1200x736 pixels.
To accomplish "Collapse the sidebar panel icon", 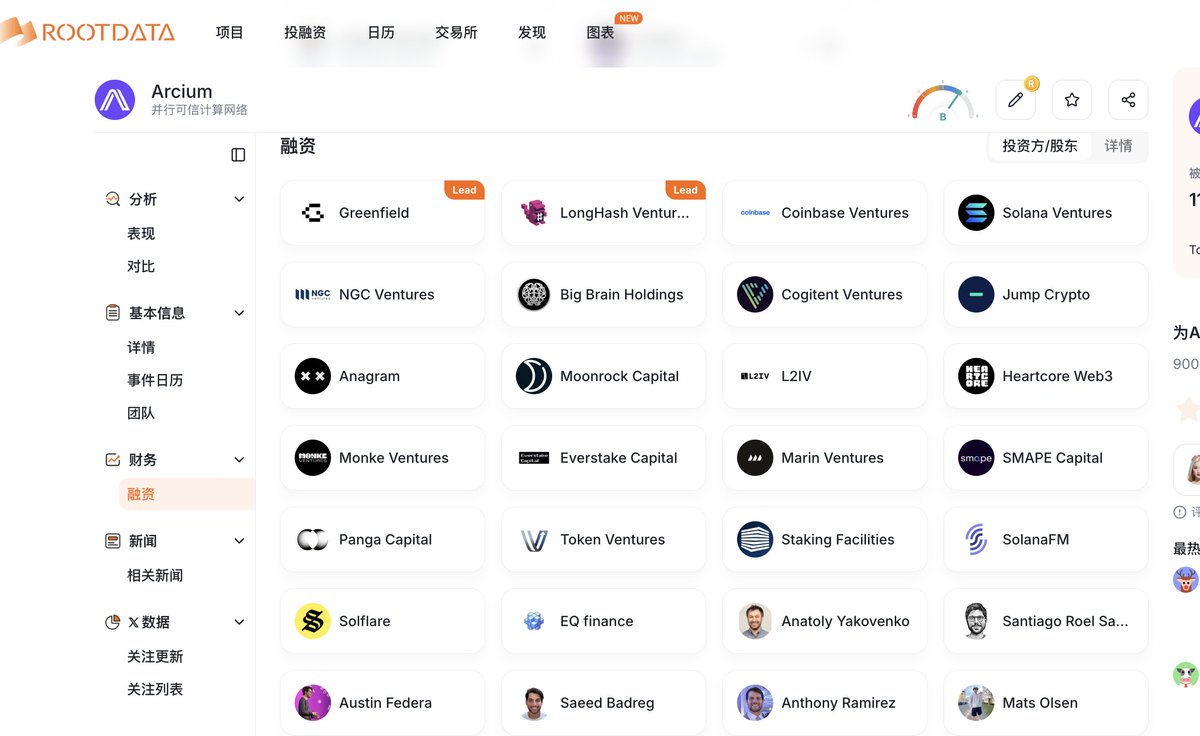I will (x=238, y=154).
